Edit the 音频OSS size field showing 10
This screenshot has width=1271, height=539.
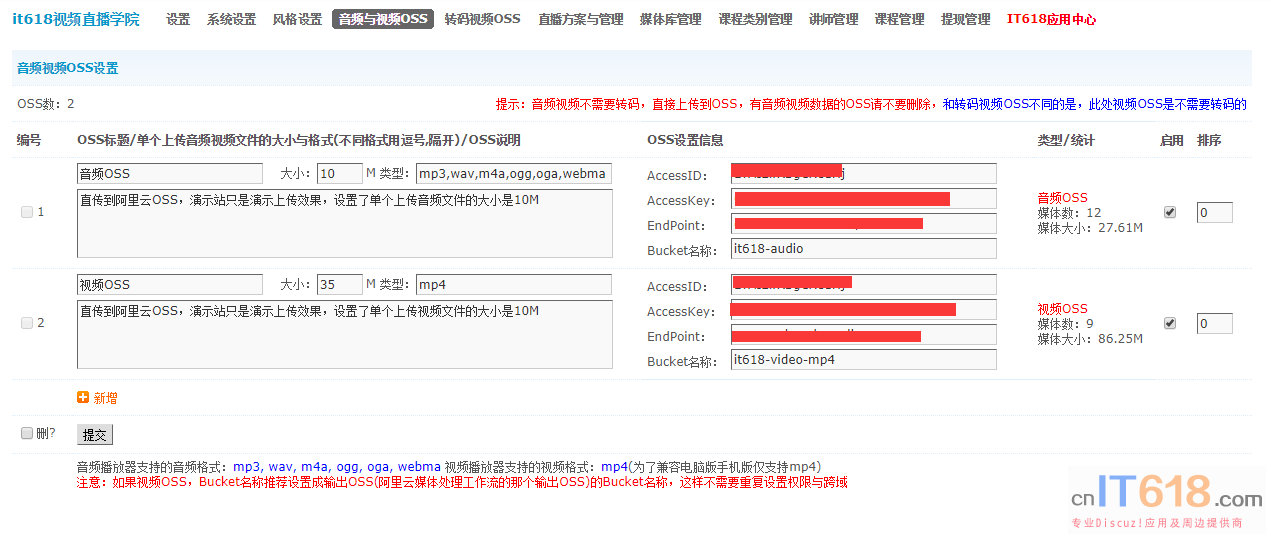click(x=339, y=173)
